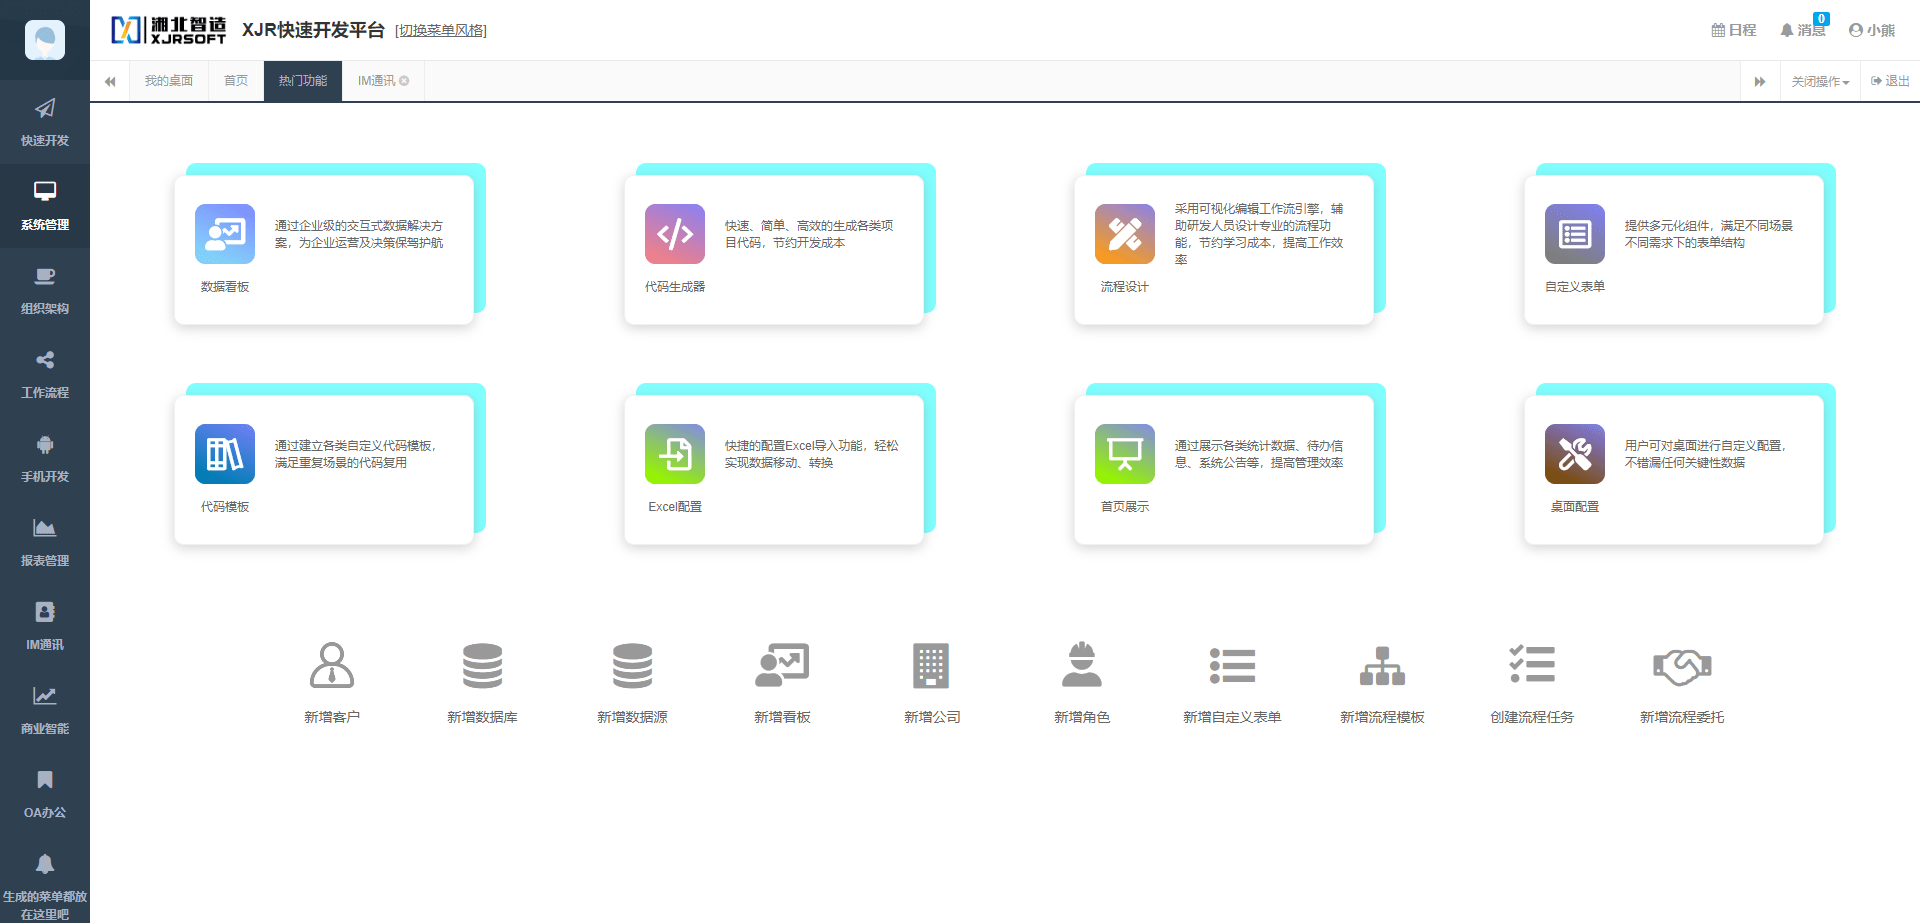This screenshot has width=1920, height=923.
Task: Click the 流程设计 icon
Action: point(1125,234)
